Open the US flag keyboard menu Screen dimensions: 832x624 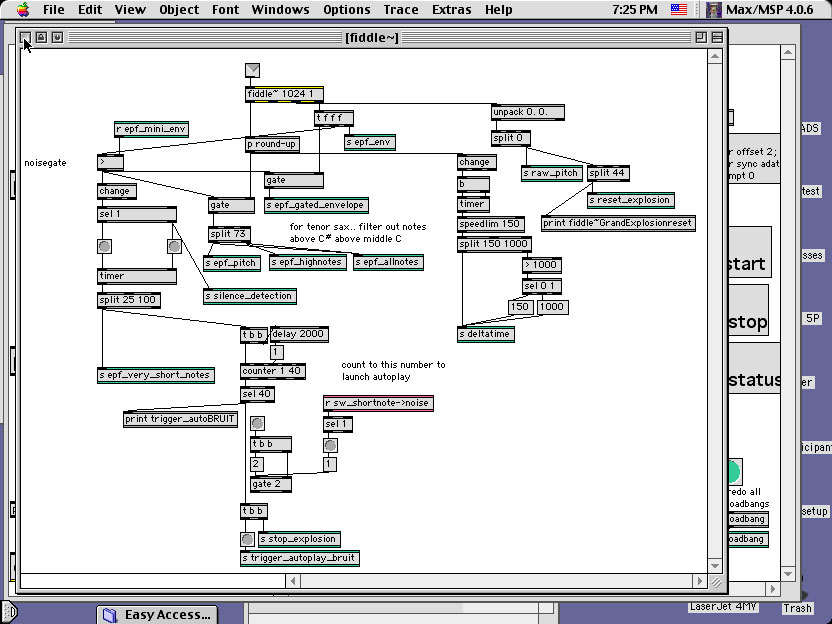tap(680, 9)
